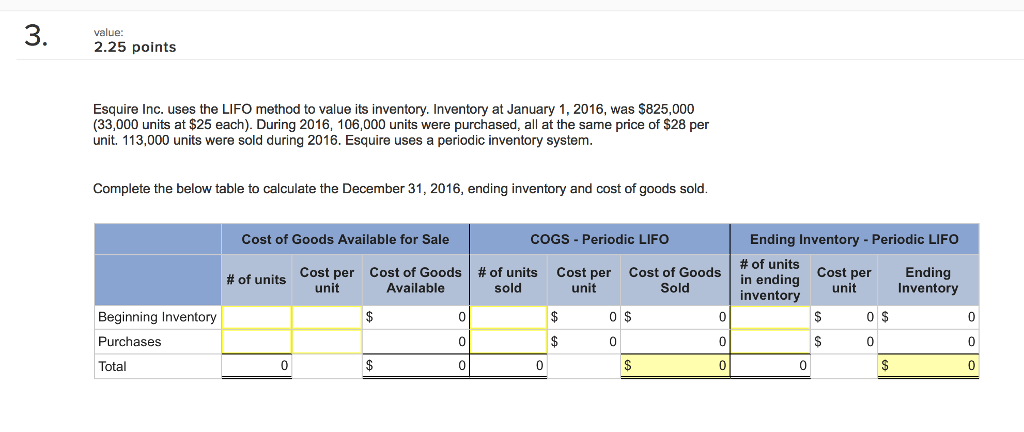This screenshot has height=432, width=1024.
Task: Select Beginning Inventory units in ending inventory input
Action: [771, 318]
